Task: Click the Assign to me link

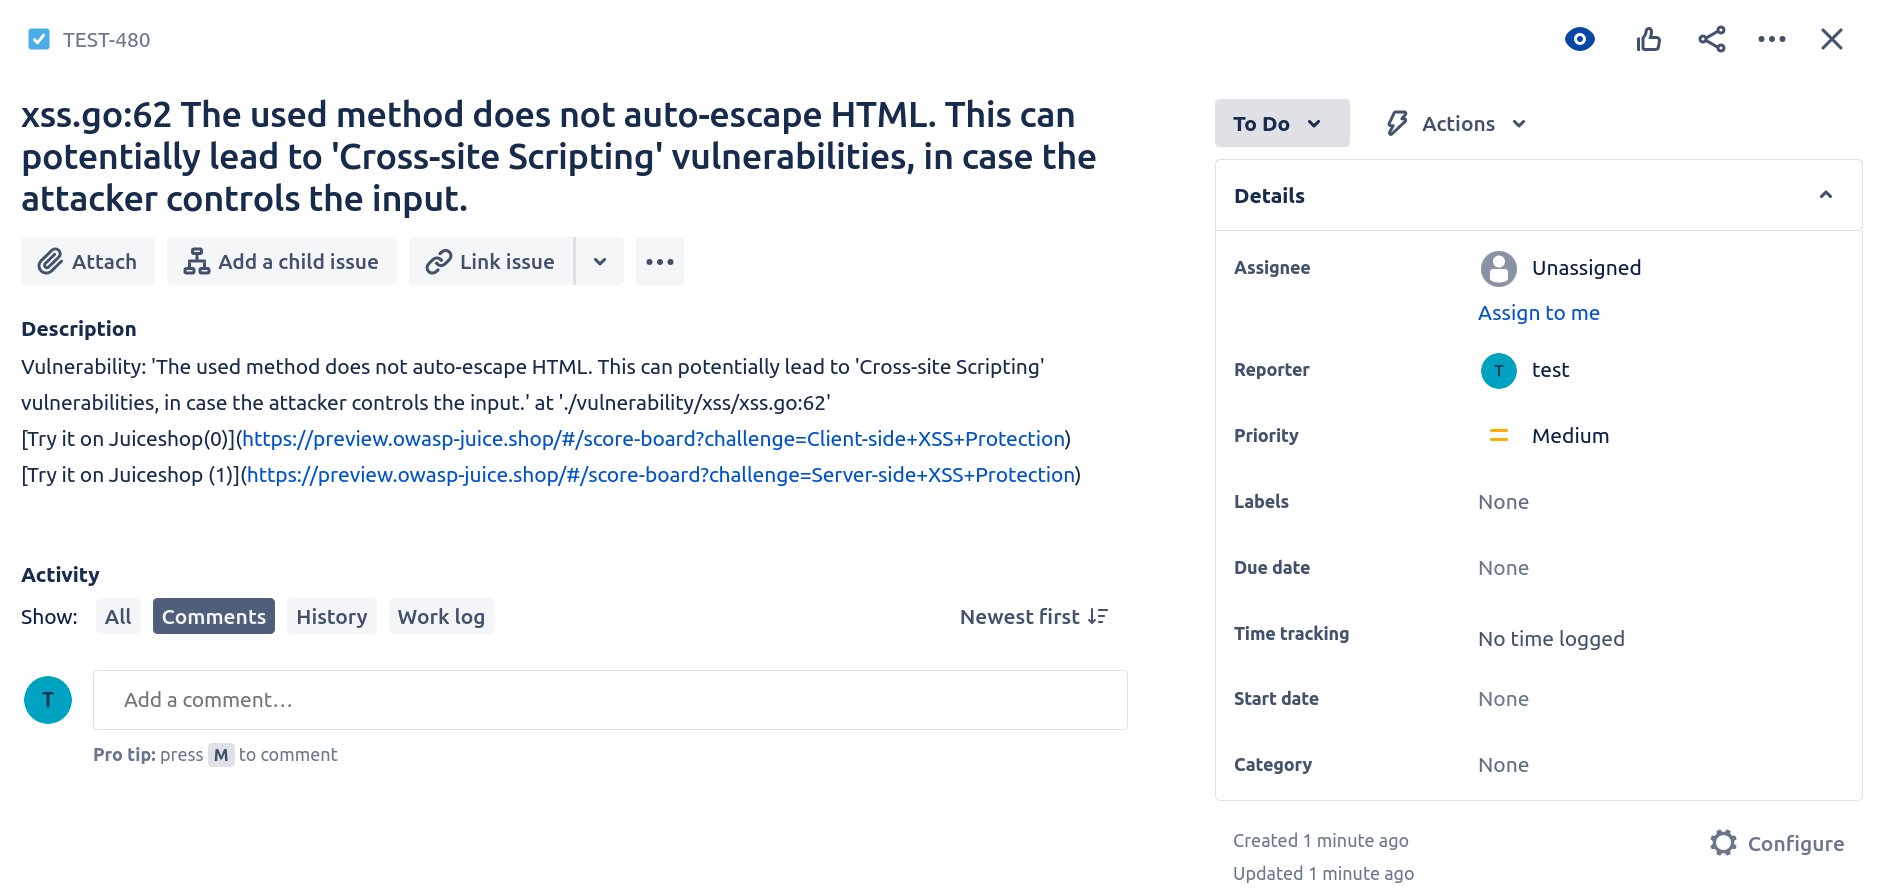Action: 1538,313
